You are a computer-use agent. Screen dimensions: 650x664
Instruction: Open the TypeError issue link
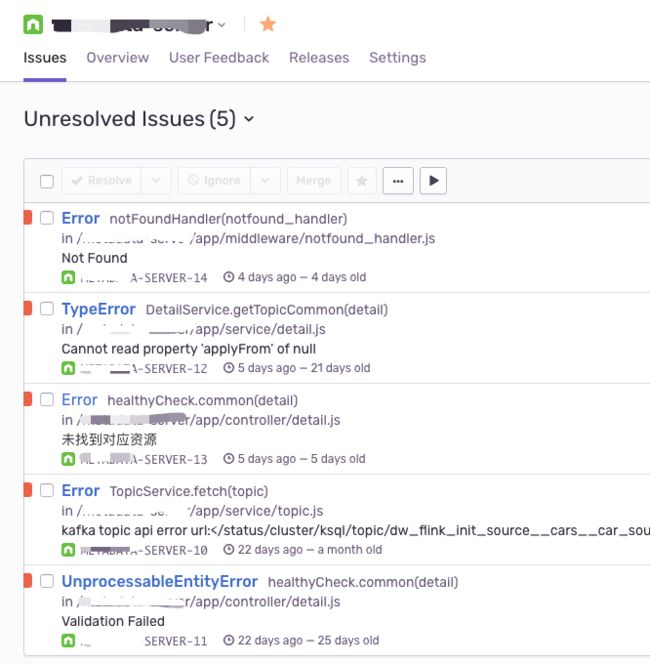98,309
